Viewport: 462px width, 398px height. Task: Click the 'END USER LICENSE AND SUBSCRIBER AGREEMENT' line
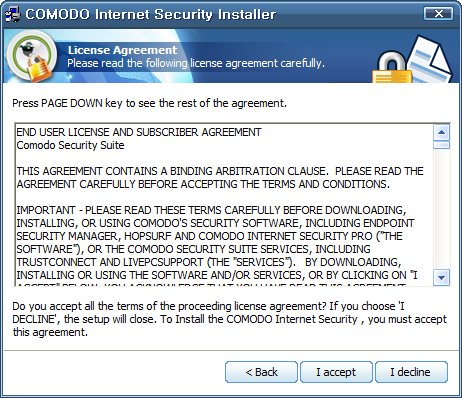click(x=139, y=132)
